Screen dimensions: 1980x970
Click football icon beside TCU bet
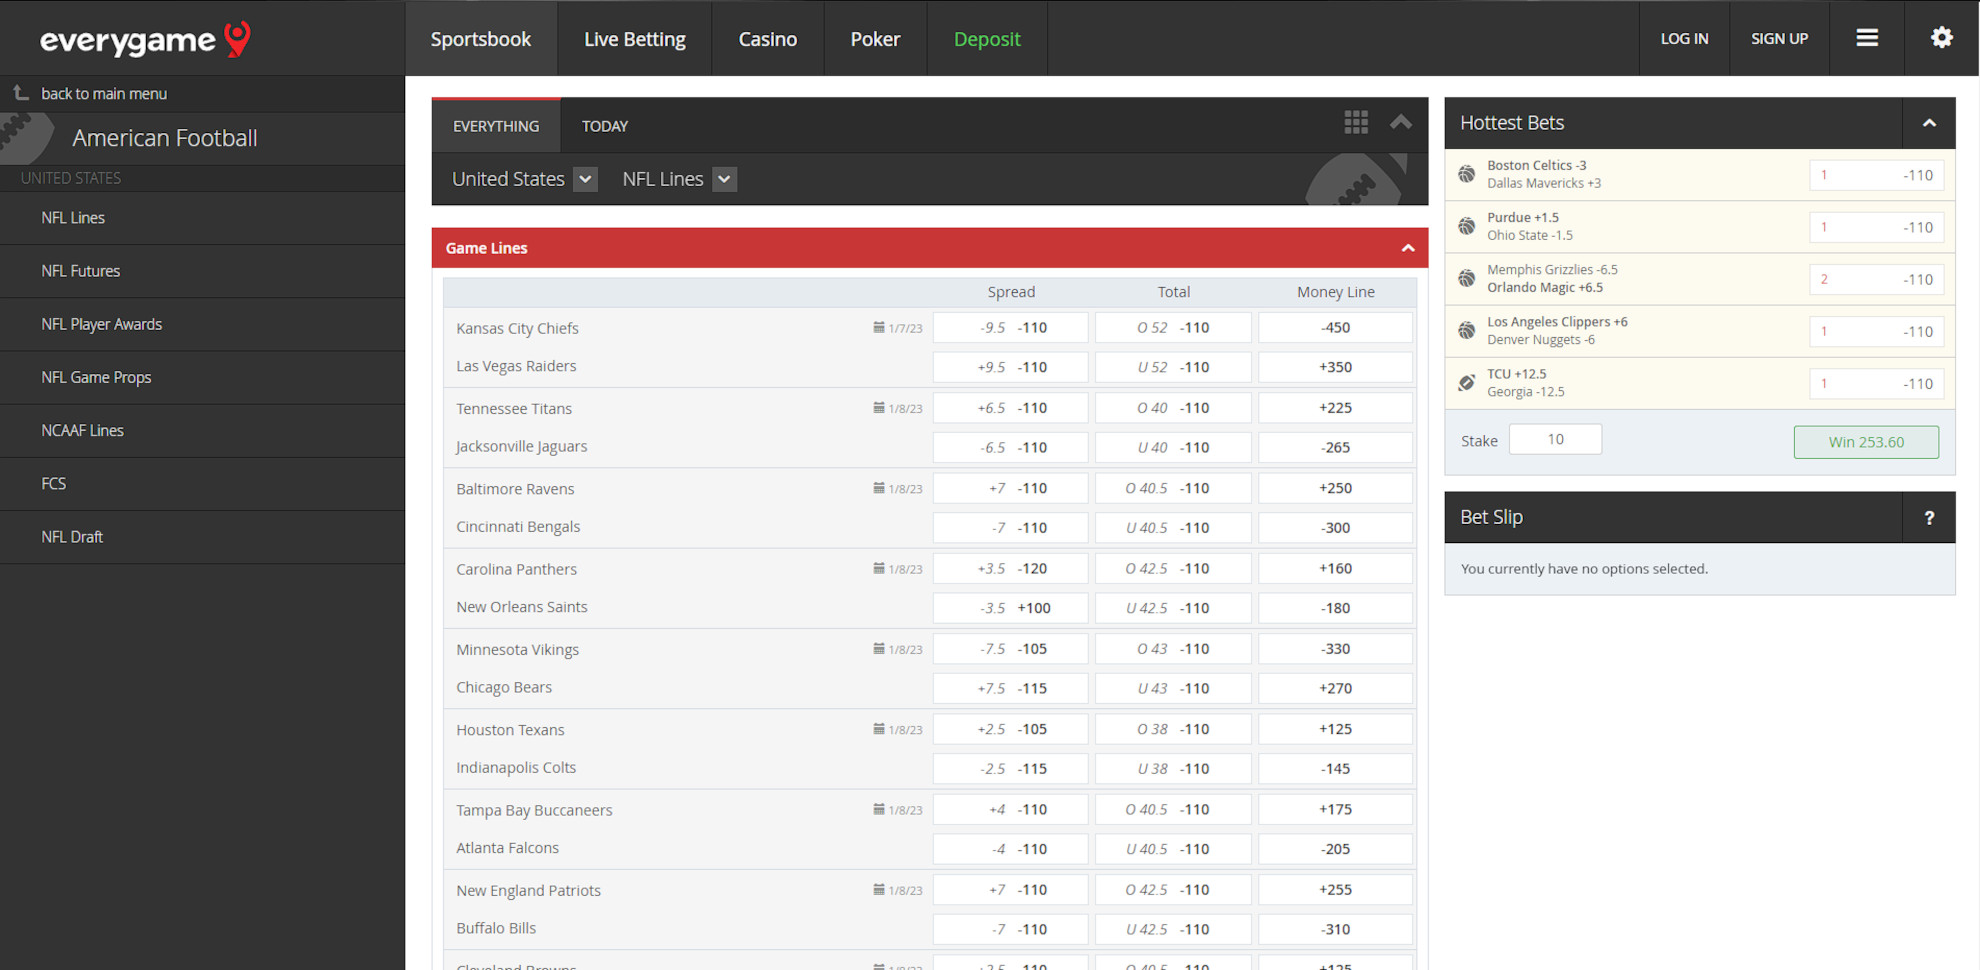tap(1467, 382)
